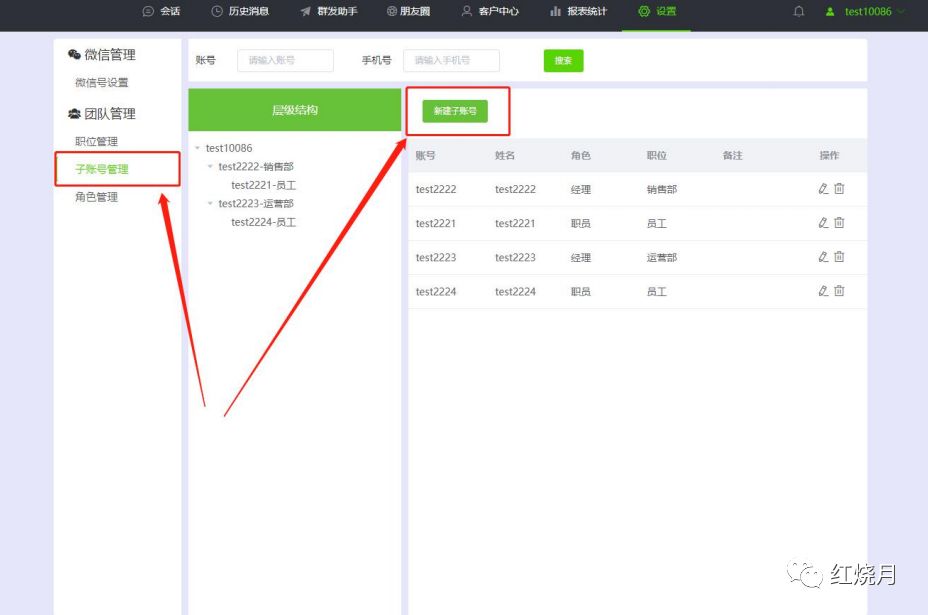Click the 操作 column header
This screenshot has height=615, width=928.
point(829,155)
